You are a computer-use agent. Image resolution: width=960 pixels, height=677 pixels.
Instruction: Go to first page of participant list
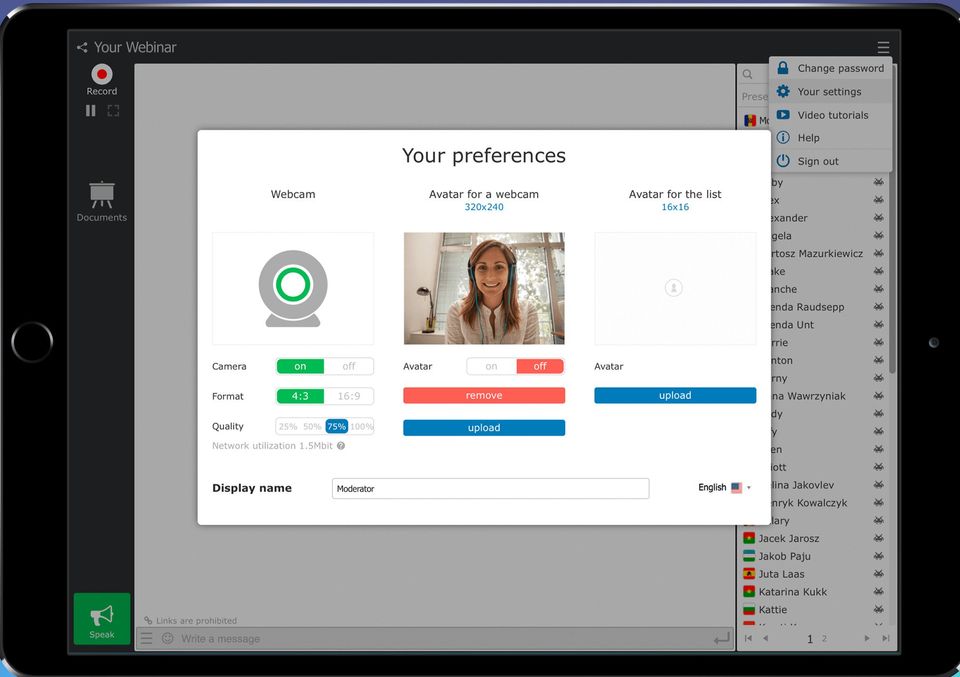point(748,638)
